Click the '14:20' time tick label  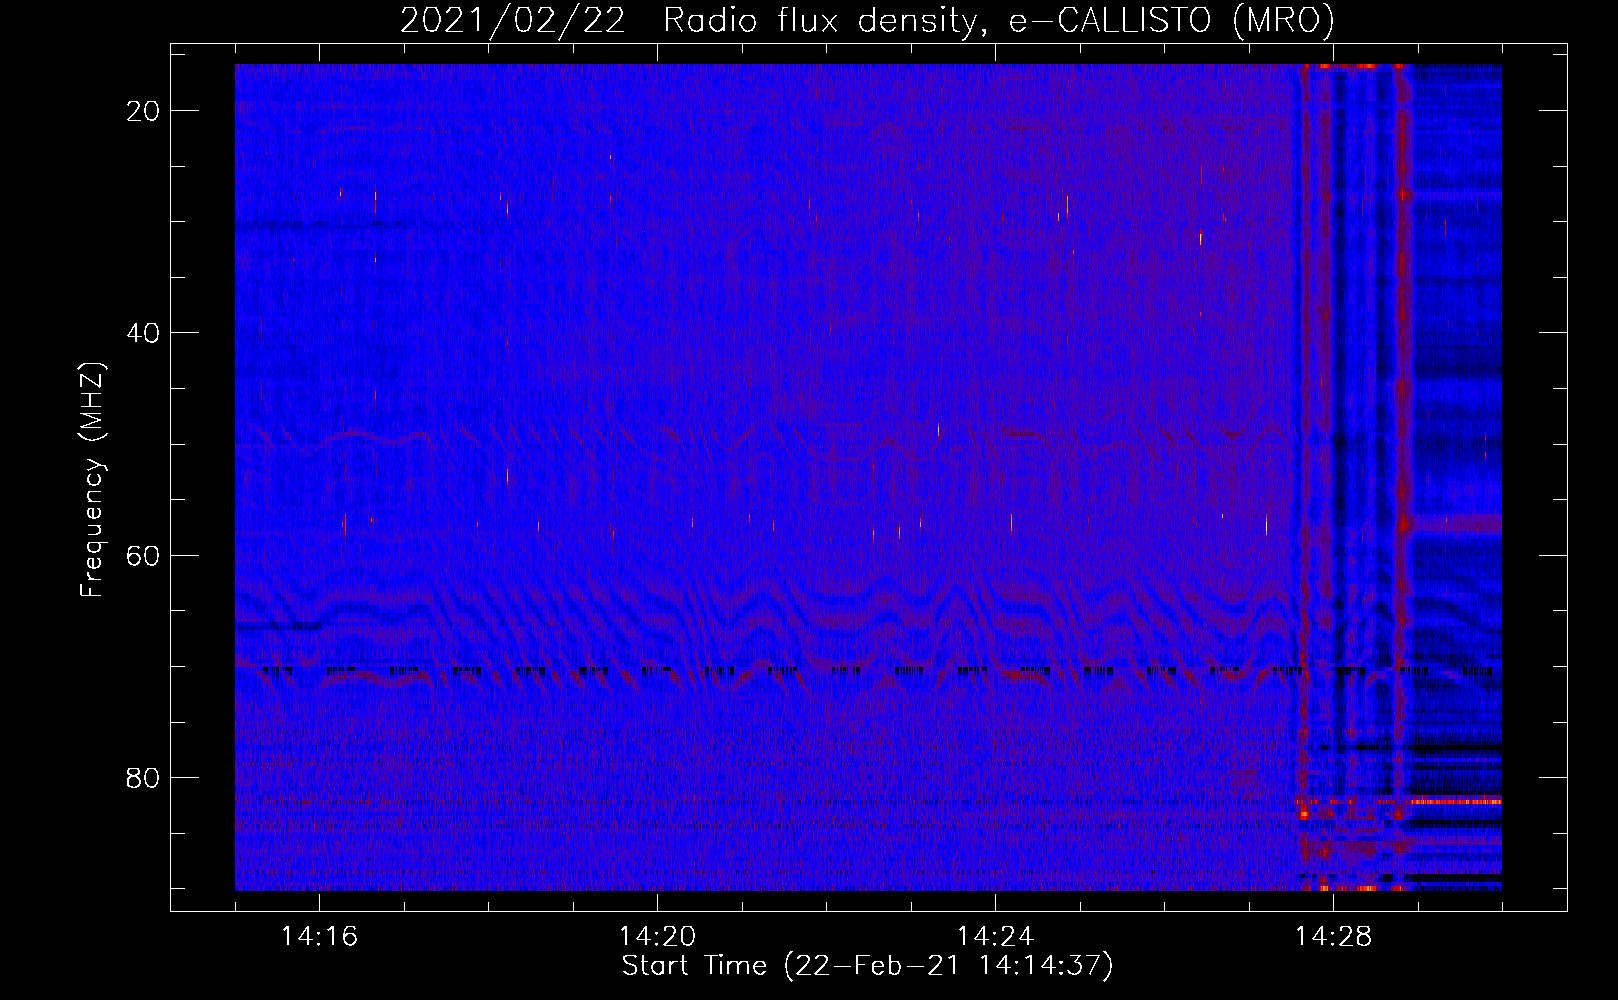pos(657,937)
